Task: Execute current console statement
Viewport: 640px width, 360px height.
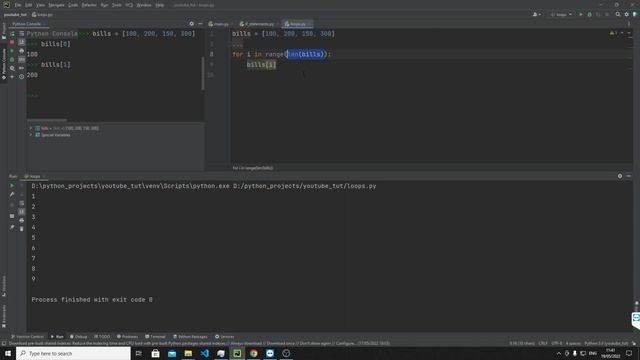Action: click(x=12, y=51)
